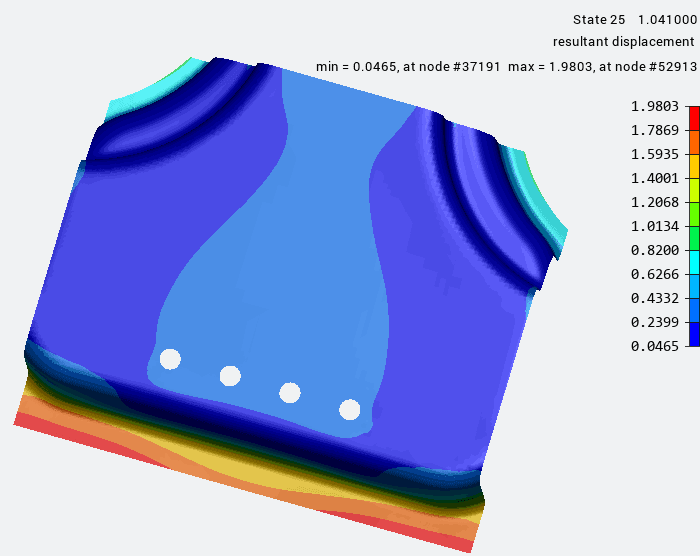Click legend scale value 0.2399
Image resolution: width=700 pixels, height=556 pixels.
click(654, 322)
